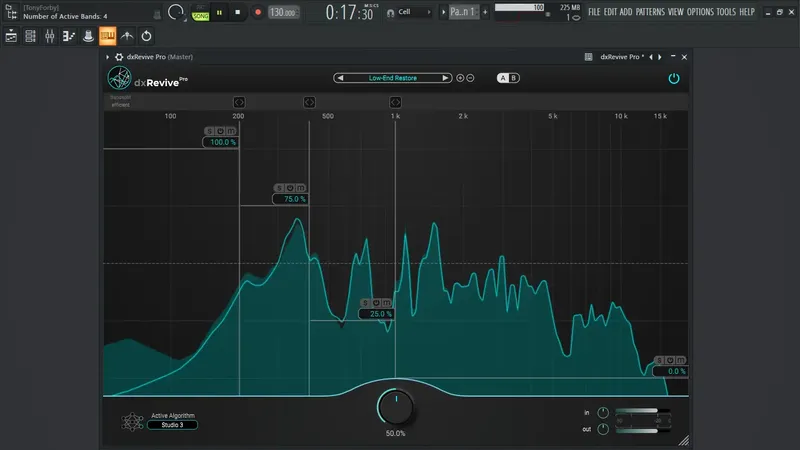Screen dimensions: 800x450
Task: Solo the 25.0 % band
Action: (x=365, y=303)
